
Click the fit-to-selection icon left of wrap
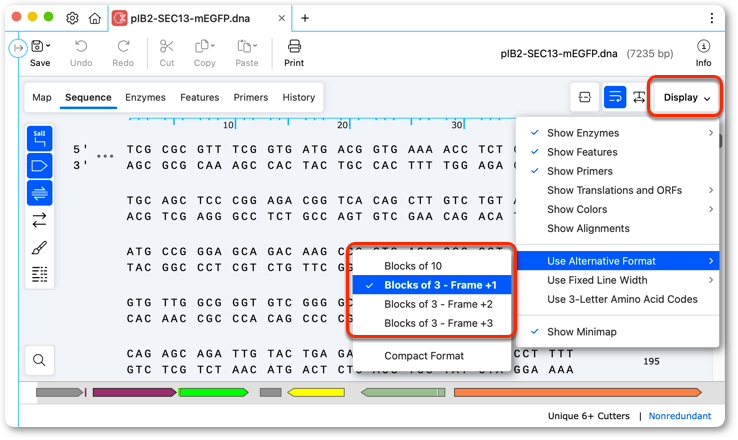585,97
